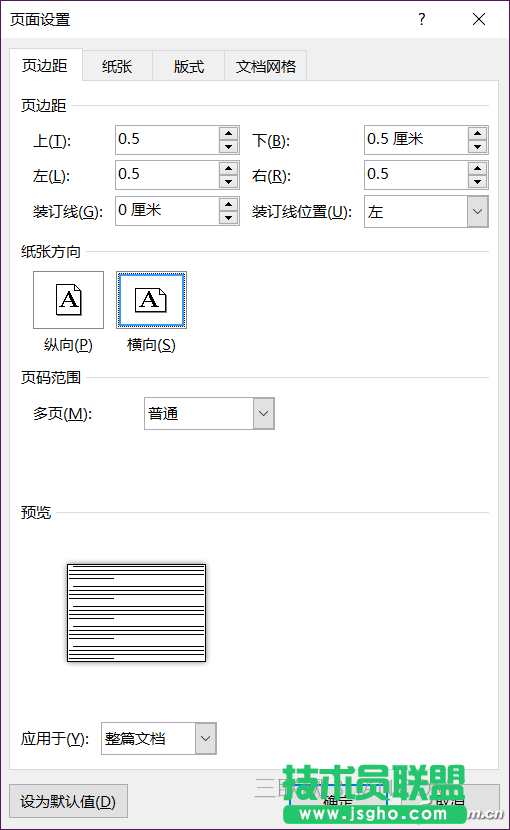The height and width of the screenshot is (830, 510).
Task: Select the 横向 landscape orientation icon
Action: click(x=151, y=300)
